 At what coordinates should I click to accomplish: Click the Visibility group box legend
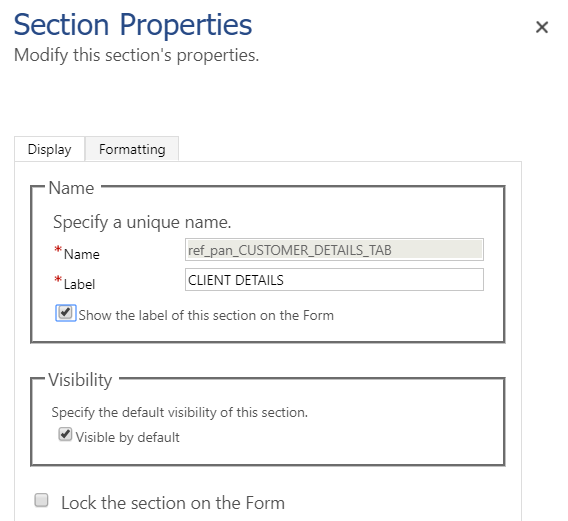pos(80,380)
